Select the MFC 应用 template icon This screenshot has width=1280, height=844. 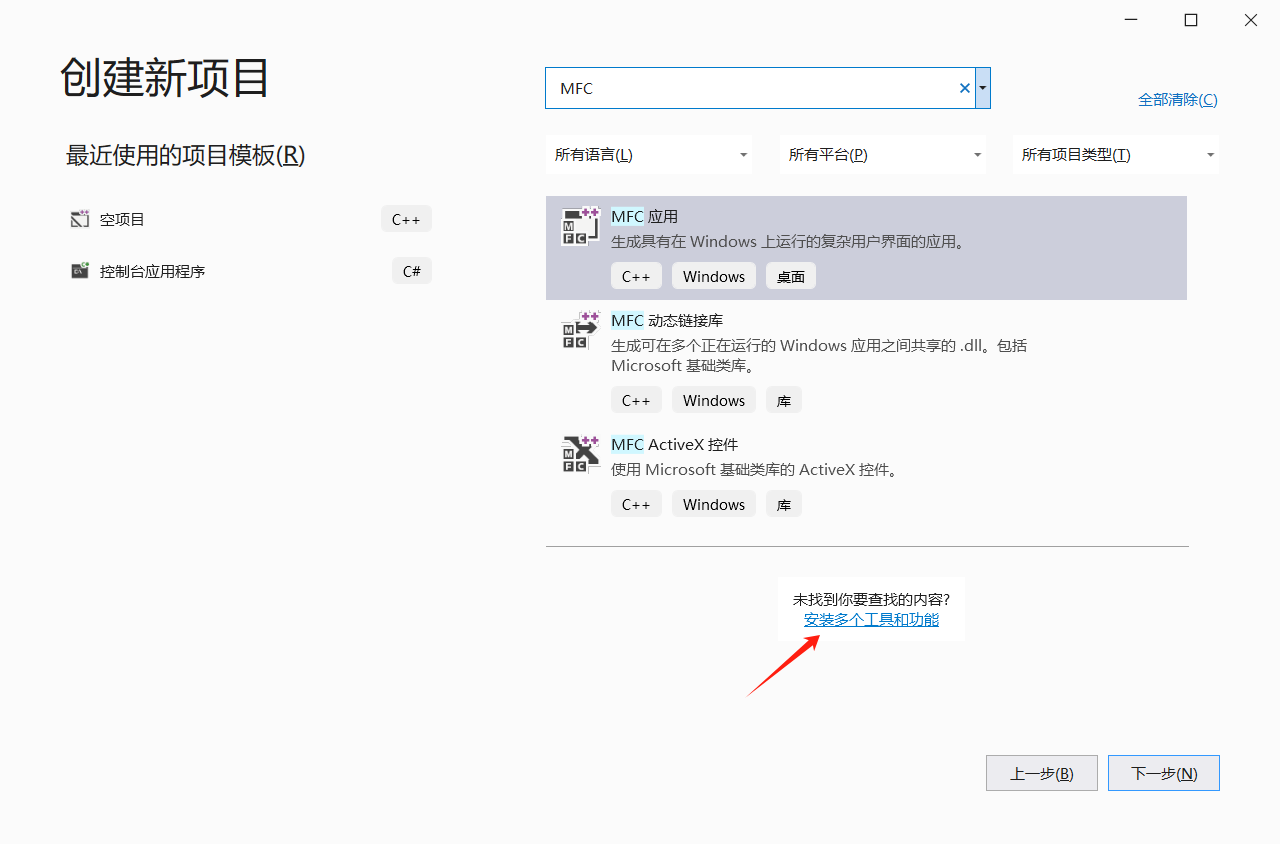coord(580,227)
